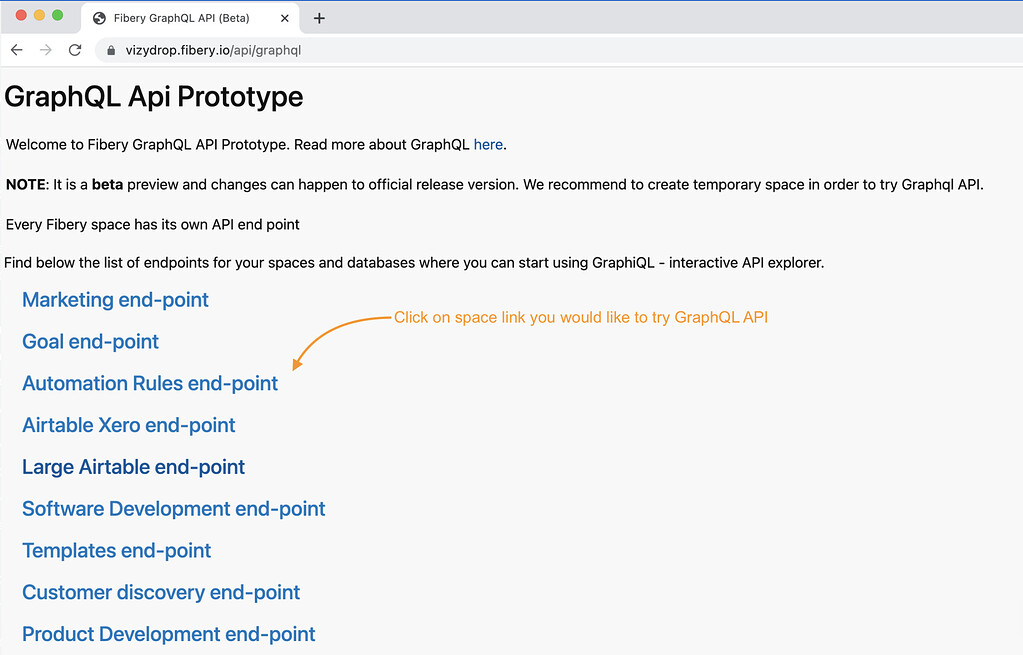Image resolution: width=1023 pixels, height=655 pixels.
Task: Open the Large Airtable end-point link
Action: point(133,467)
